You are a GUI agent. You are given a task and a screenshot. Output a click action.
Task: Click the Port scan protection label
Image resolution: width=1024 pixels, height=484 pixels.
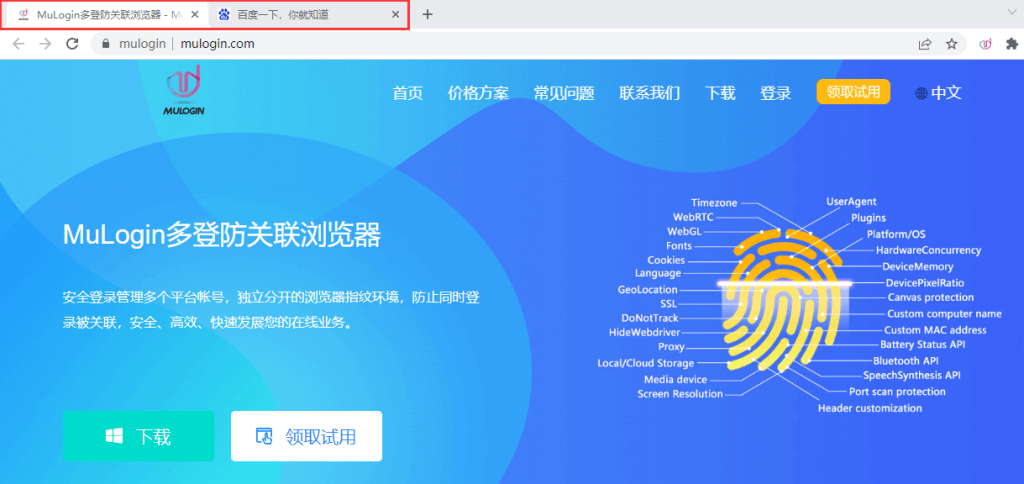(897, 392)
